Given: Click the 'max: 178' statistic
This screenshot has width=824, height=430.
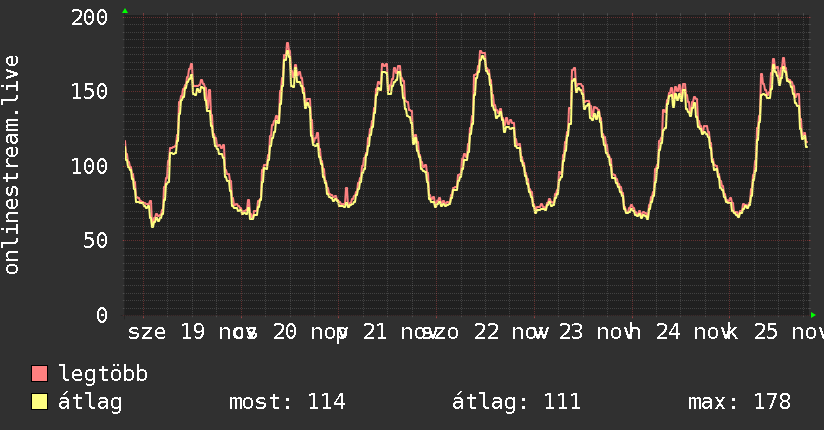Looking at the screenshot, I should point(739,402).
